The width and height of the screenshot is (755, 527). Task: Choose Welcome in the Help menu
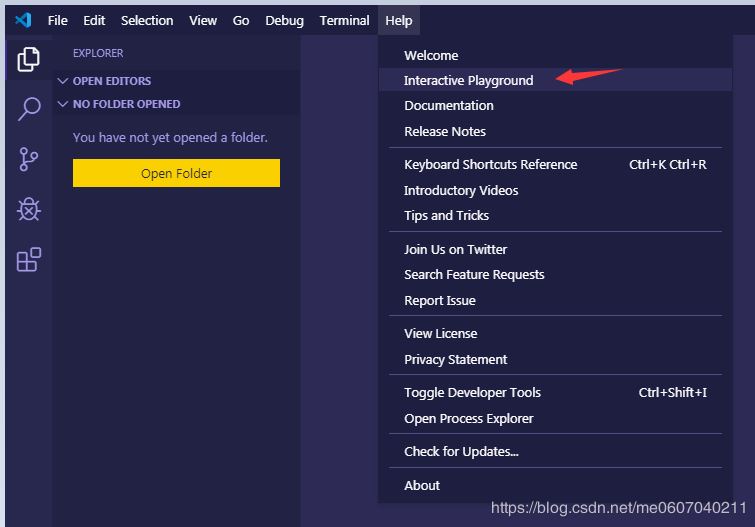[431, 55]
